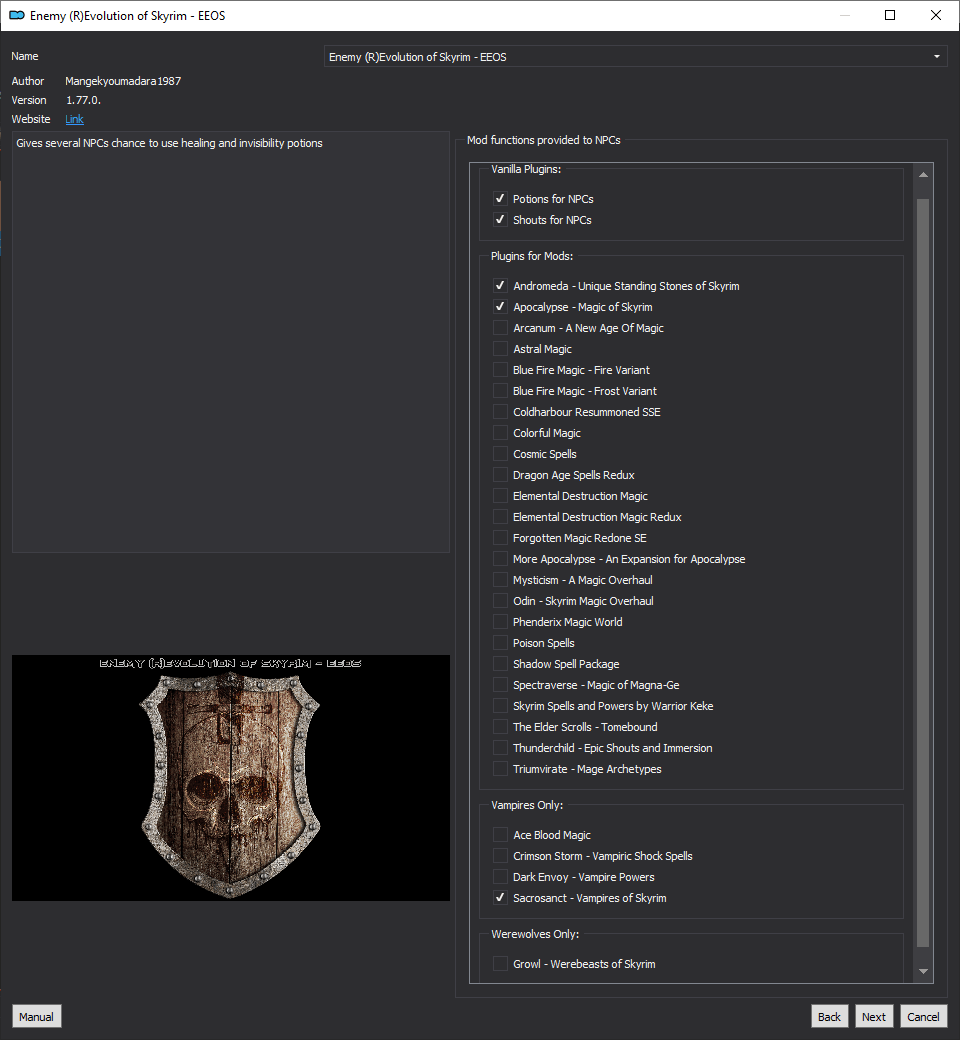Enable Shadow Spell Package checkbox
960x1040 pixels.
[x=500, y=664]
